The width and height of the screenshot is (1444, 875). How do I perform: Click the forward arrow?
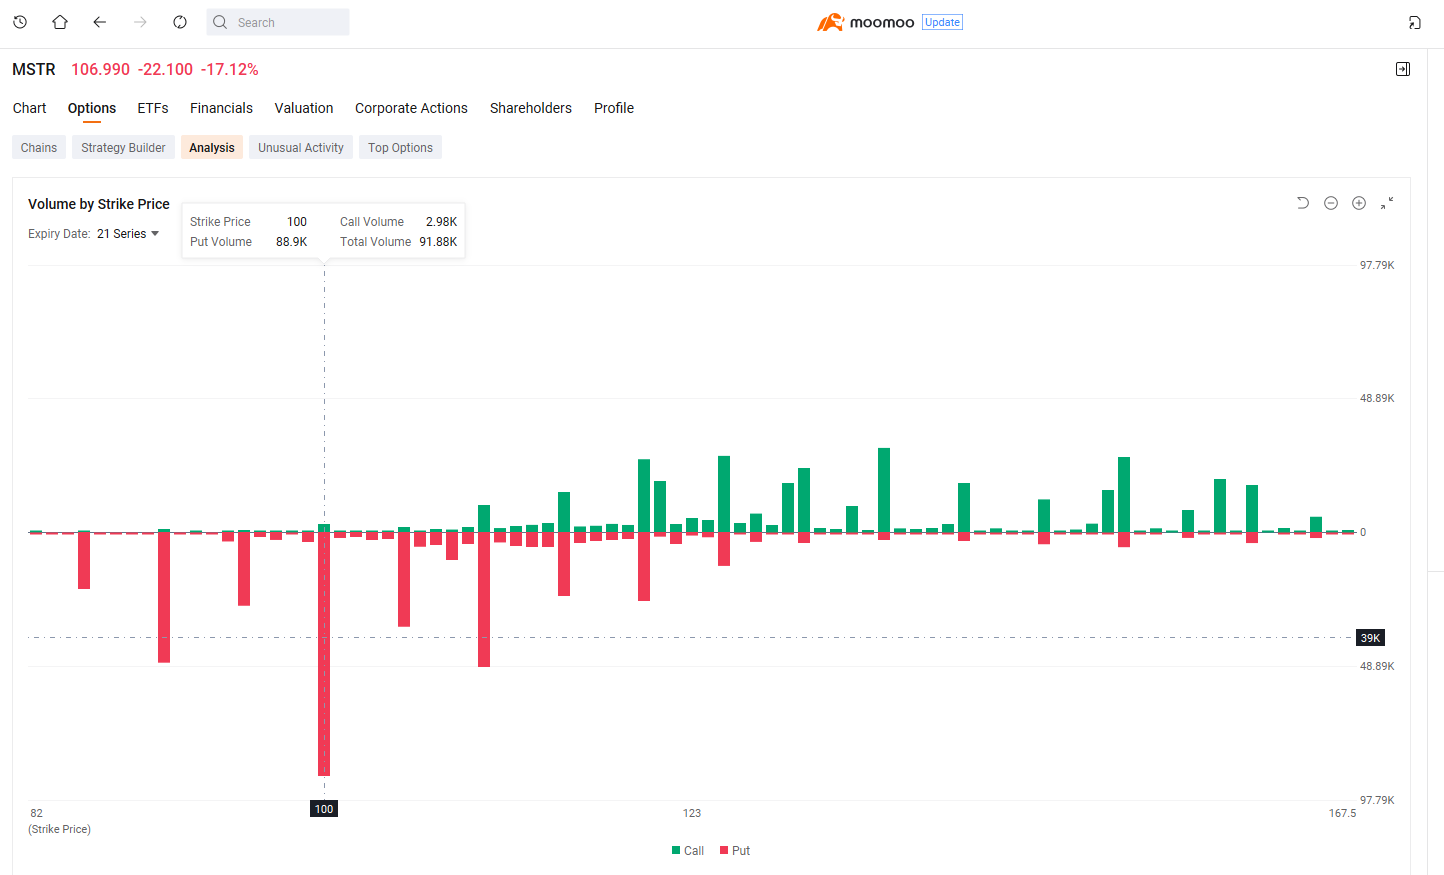140,22
